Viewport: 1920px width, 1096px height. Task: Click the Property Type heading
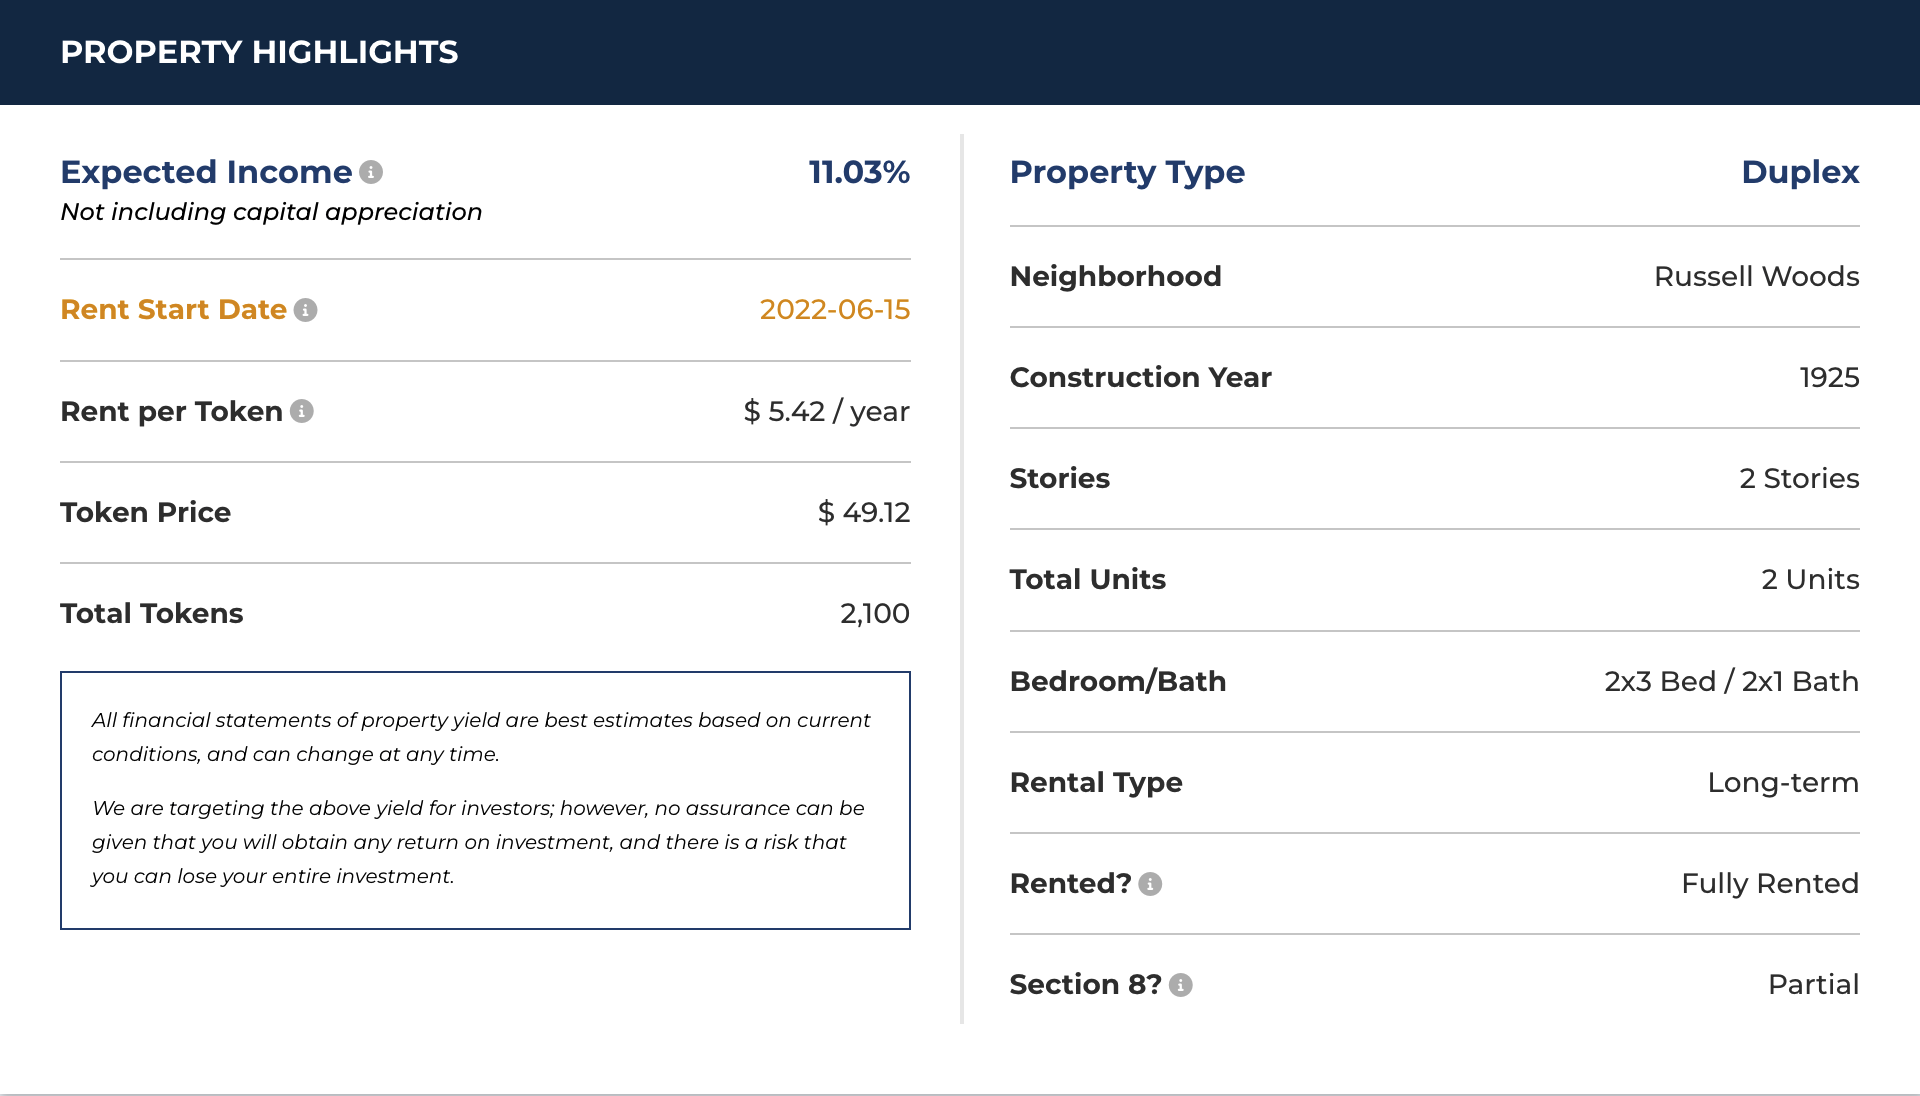(1127, 172)
